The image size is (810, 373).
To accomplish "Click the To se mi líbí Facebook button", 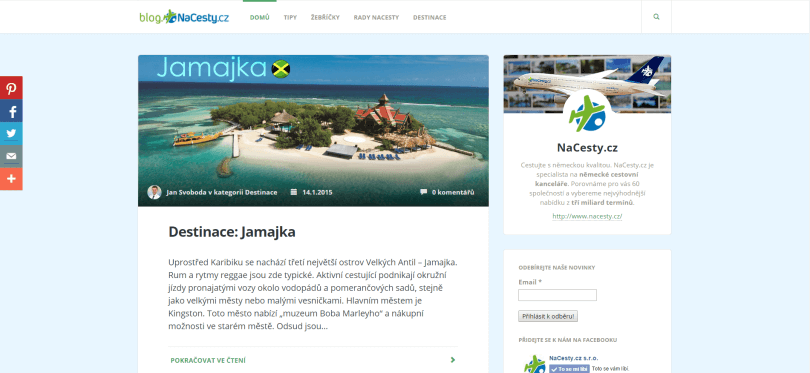I will tap(570, 369).
